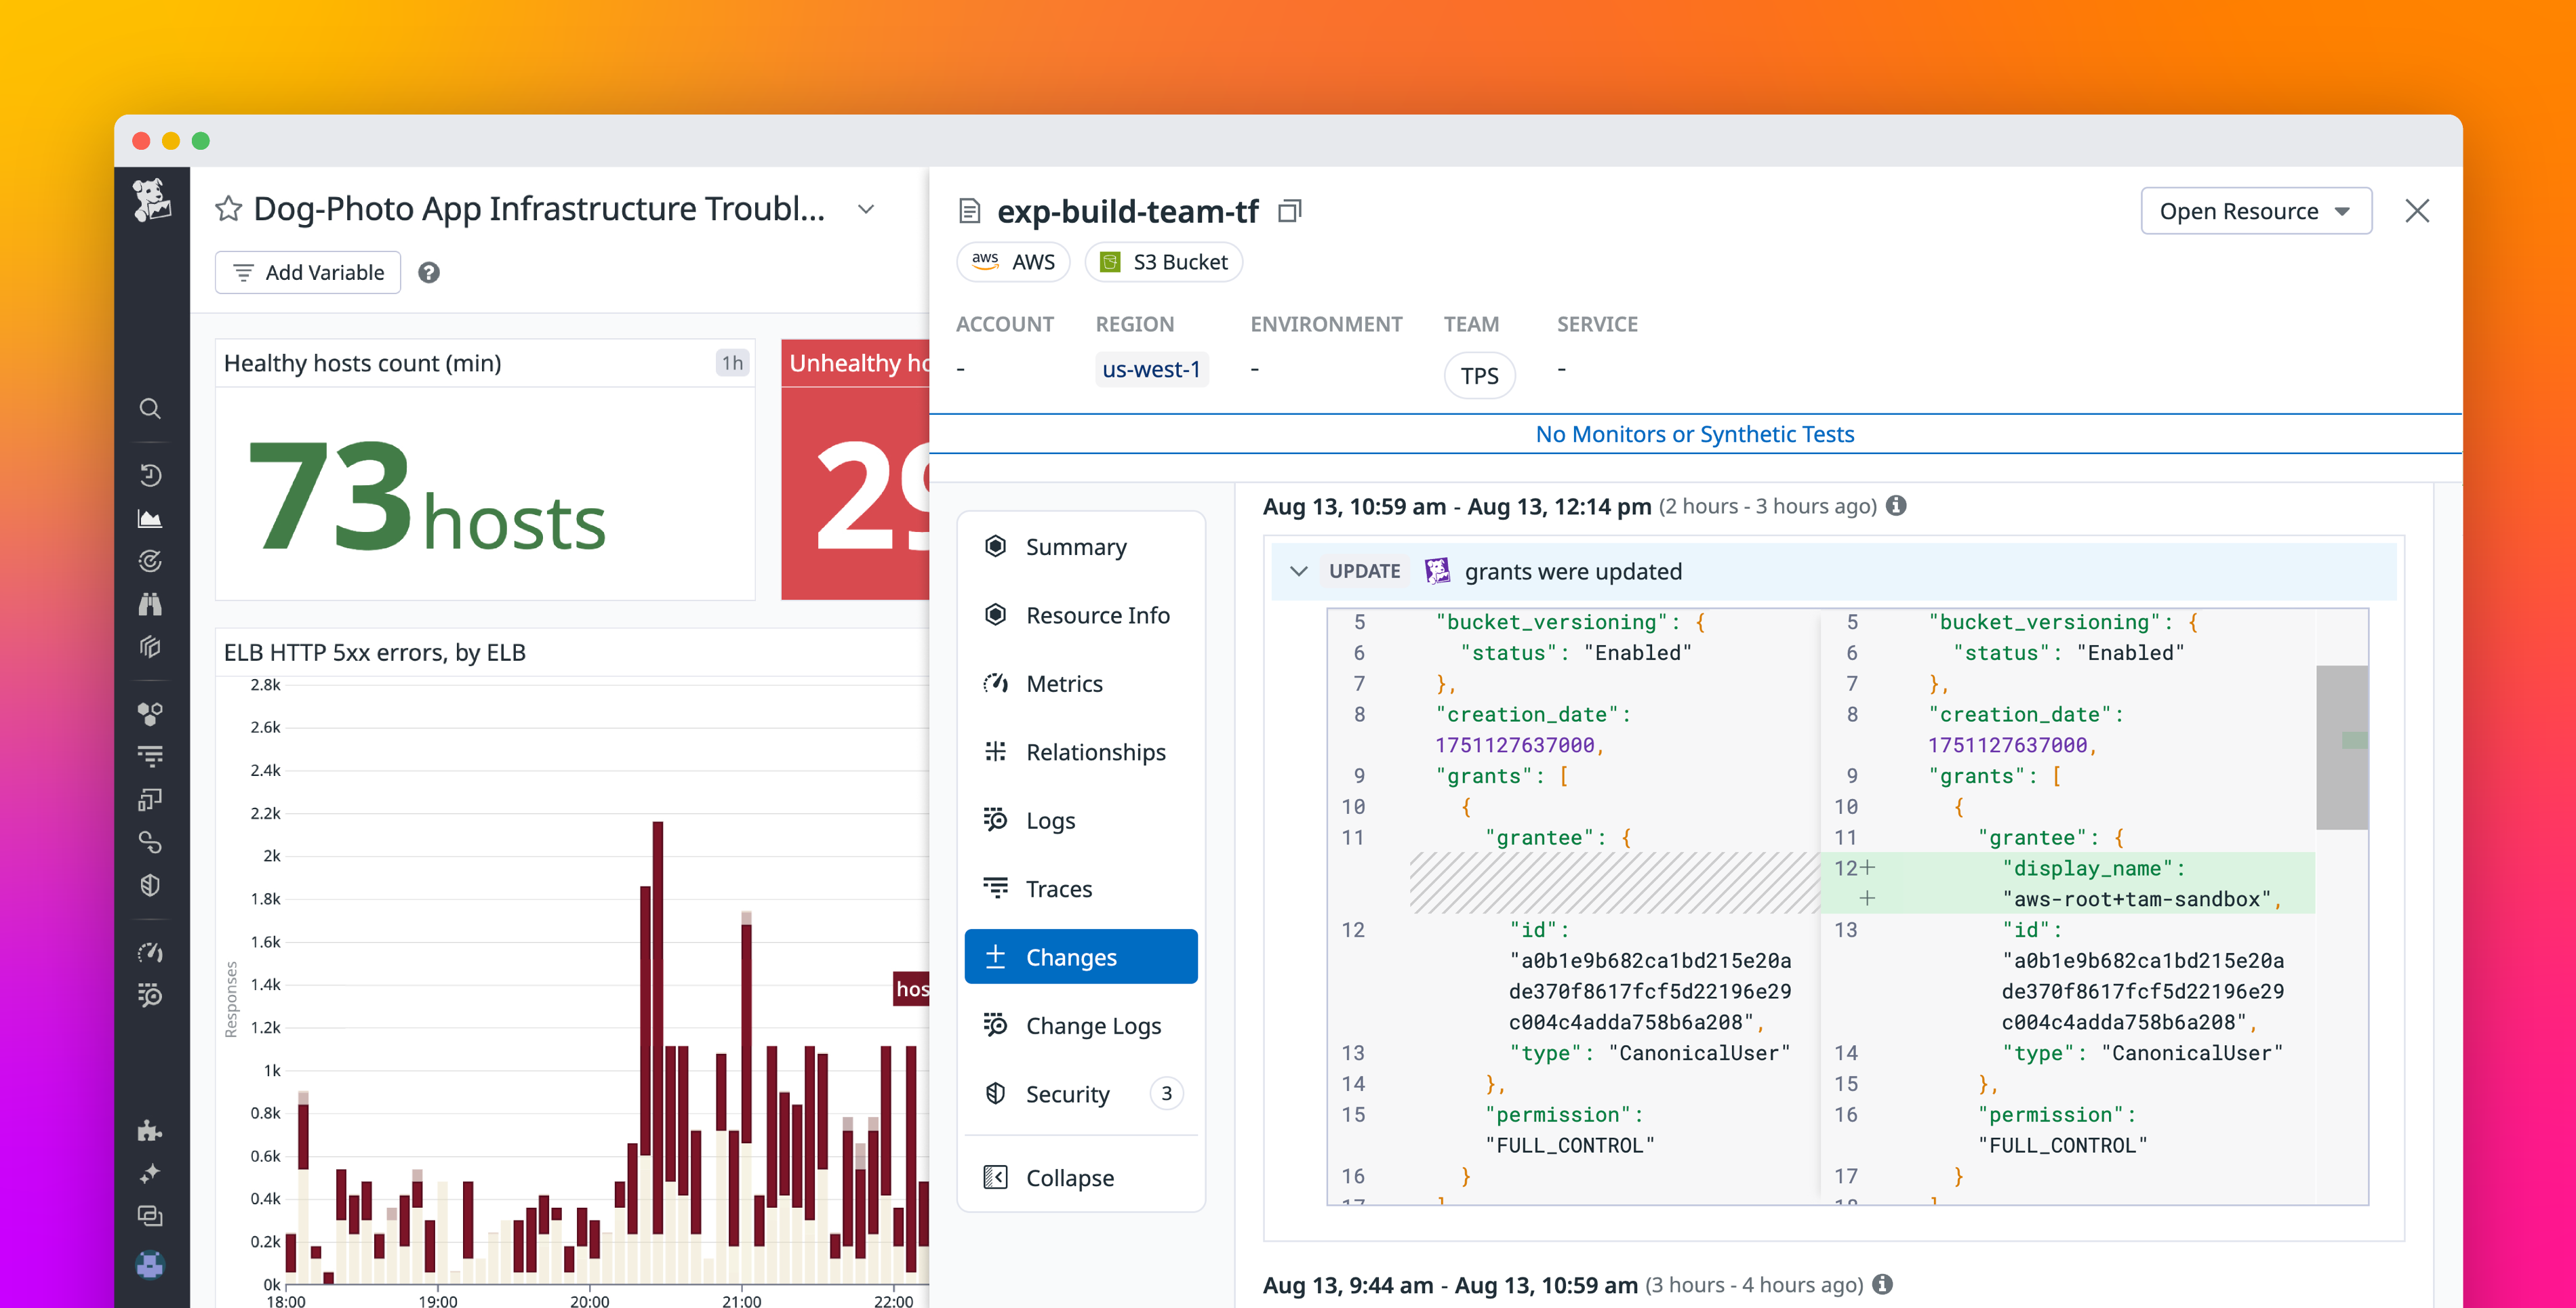Screen dimensions: 2576x1308
Task: Collapse the grants were updated diff entry
Action: point(1299,571)
